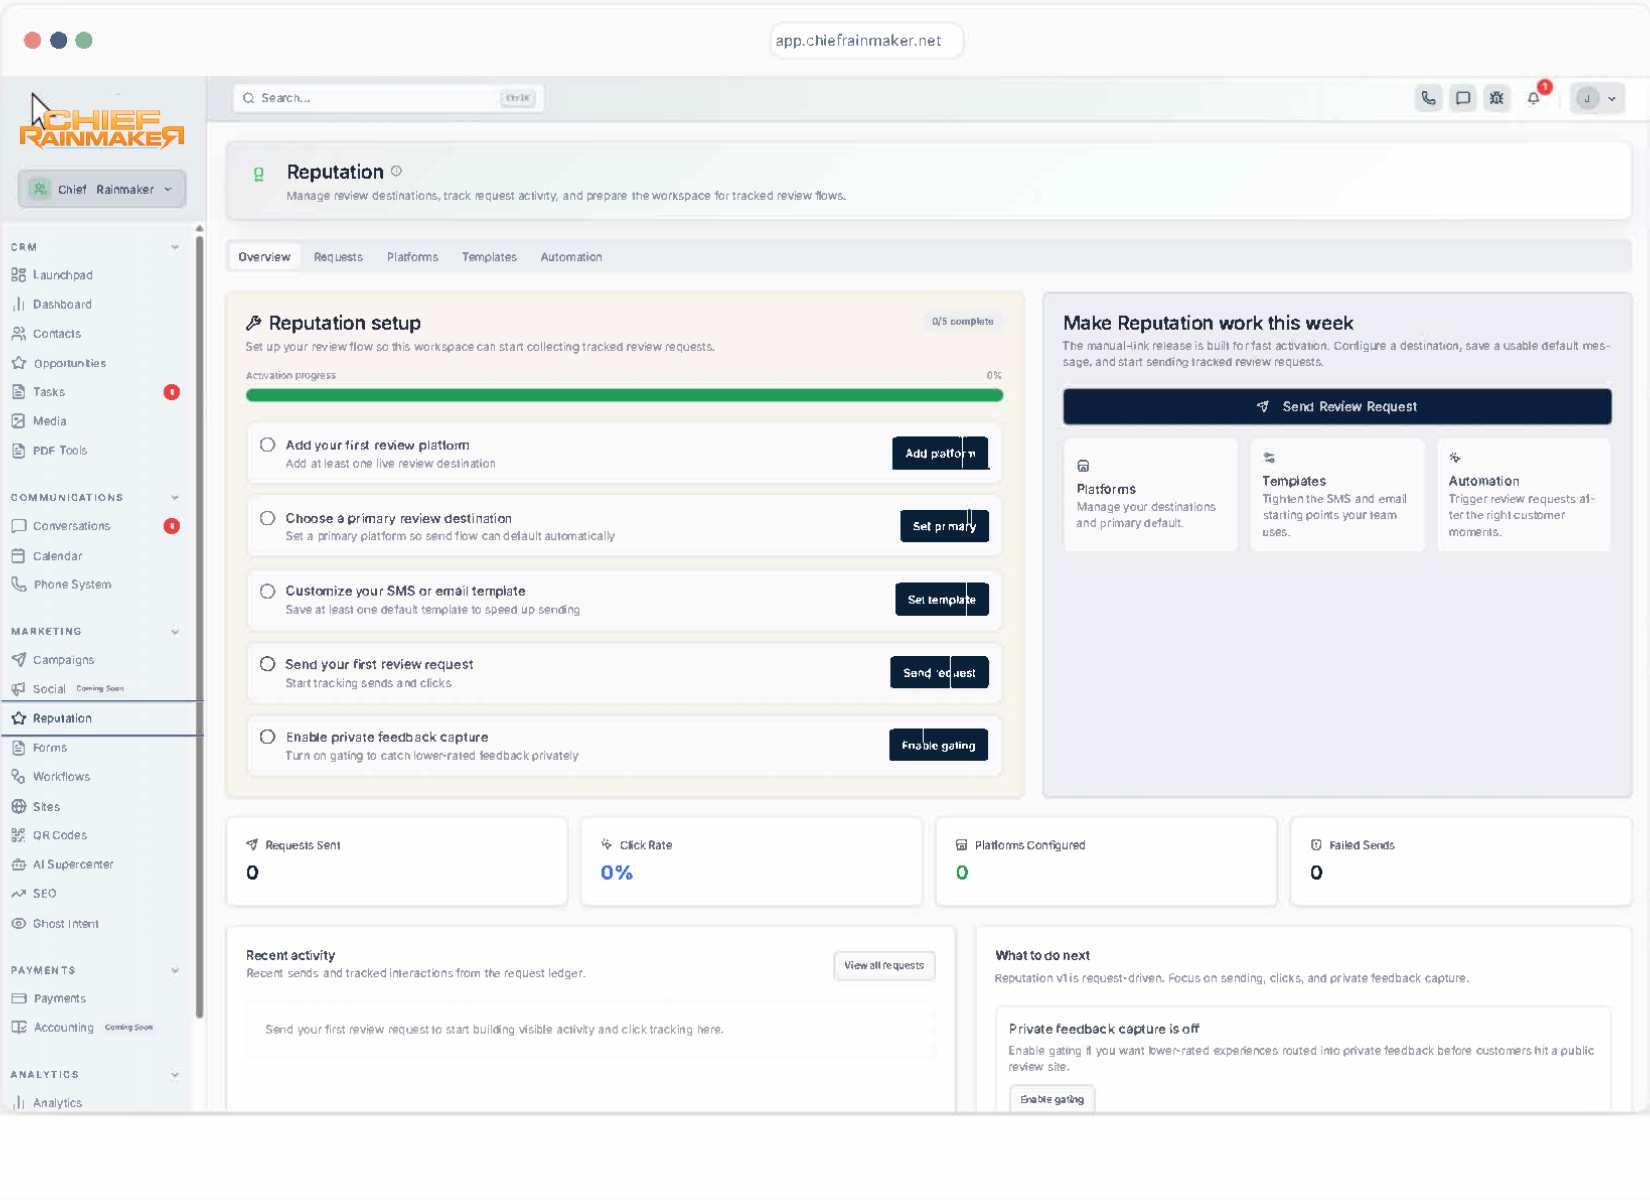Open the Platforms quick card
1650x1200 pixels.
(1150, 495)
